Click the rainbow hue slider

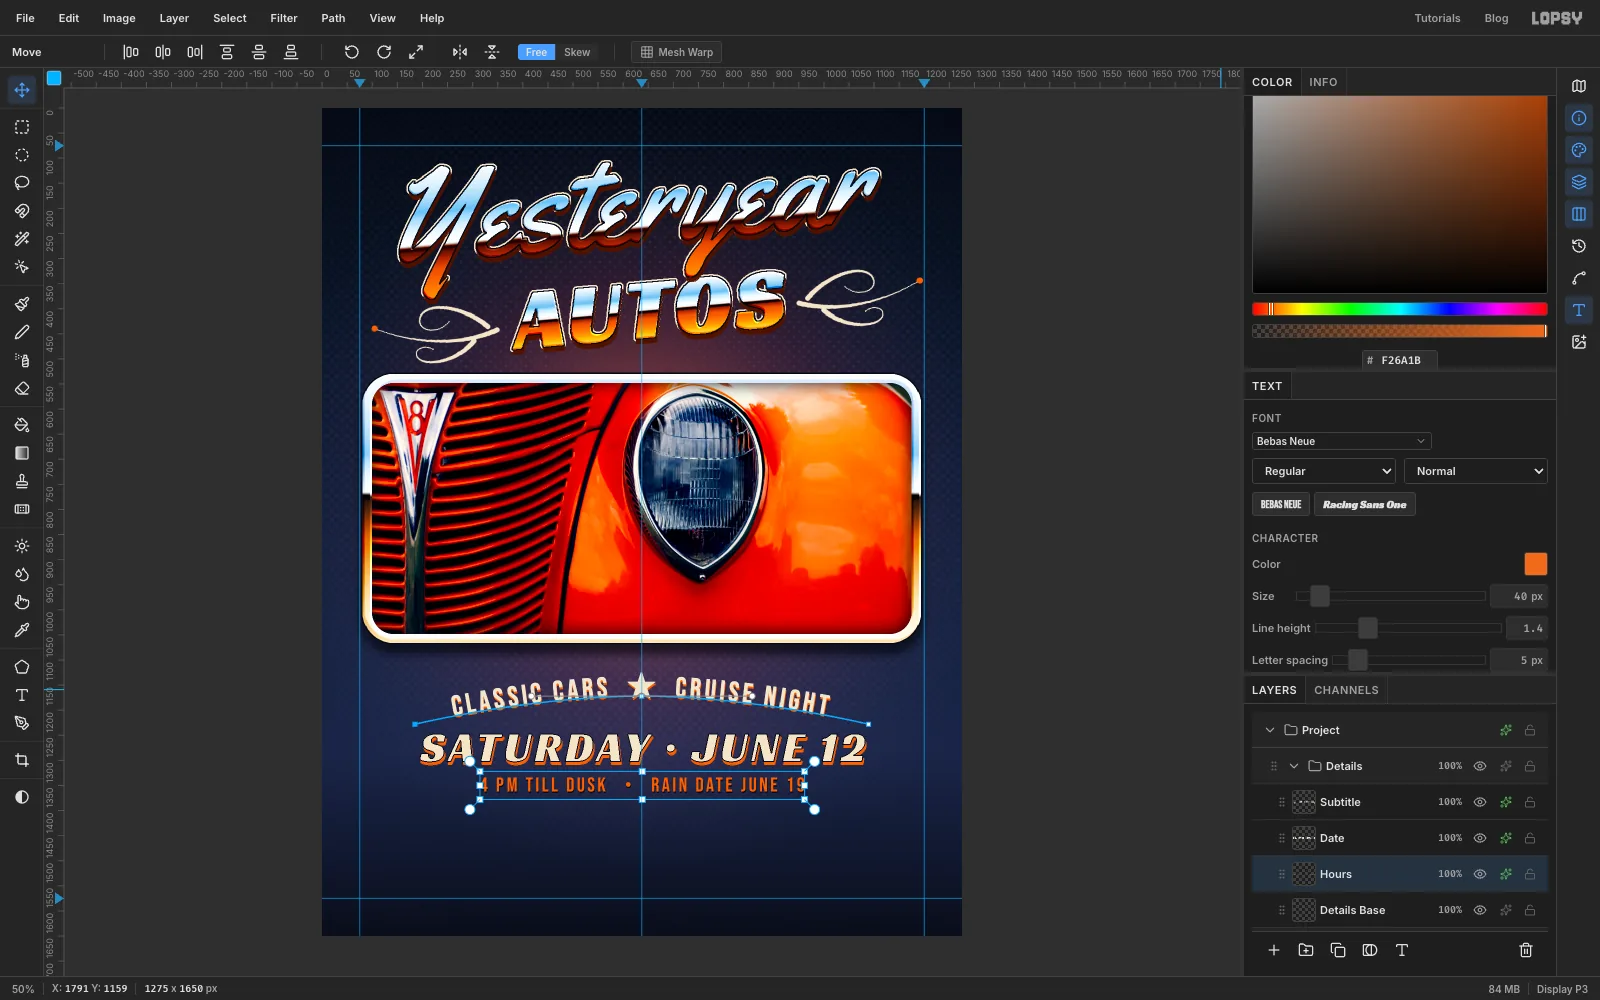tap(1399, 309)
